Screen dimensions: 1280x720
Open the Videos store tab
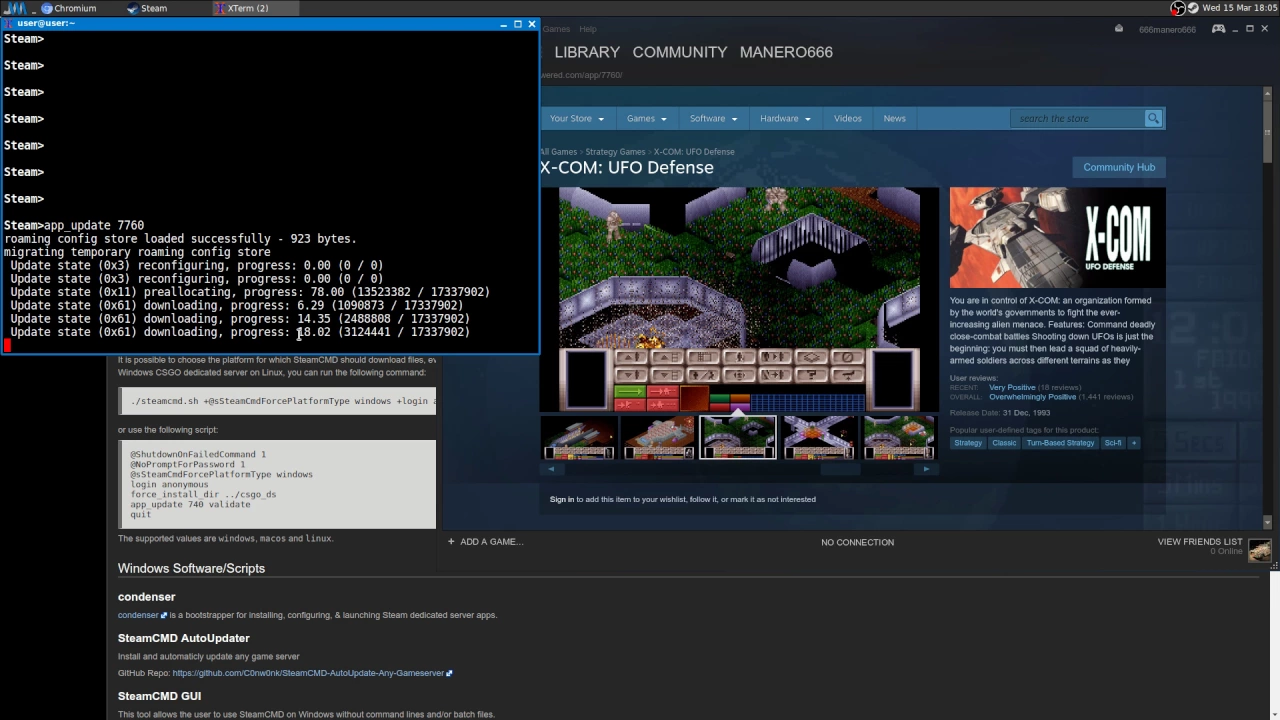click(847, 118)
